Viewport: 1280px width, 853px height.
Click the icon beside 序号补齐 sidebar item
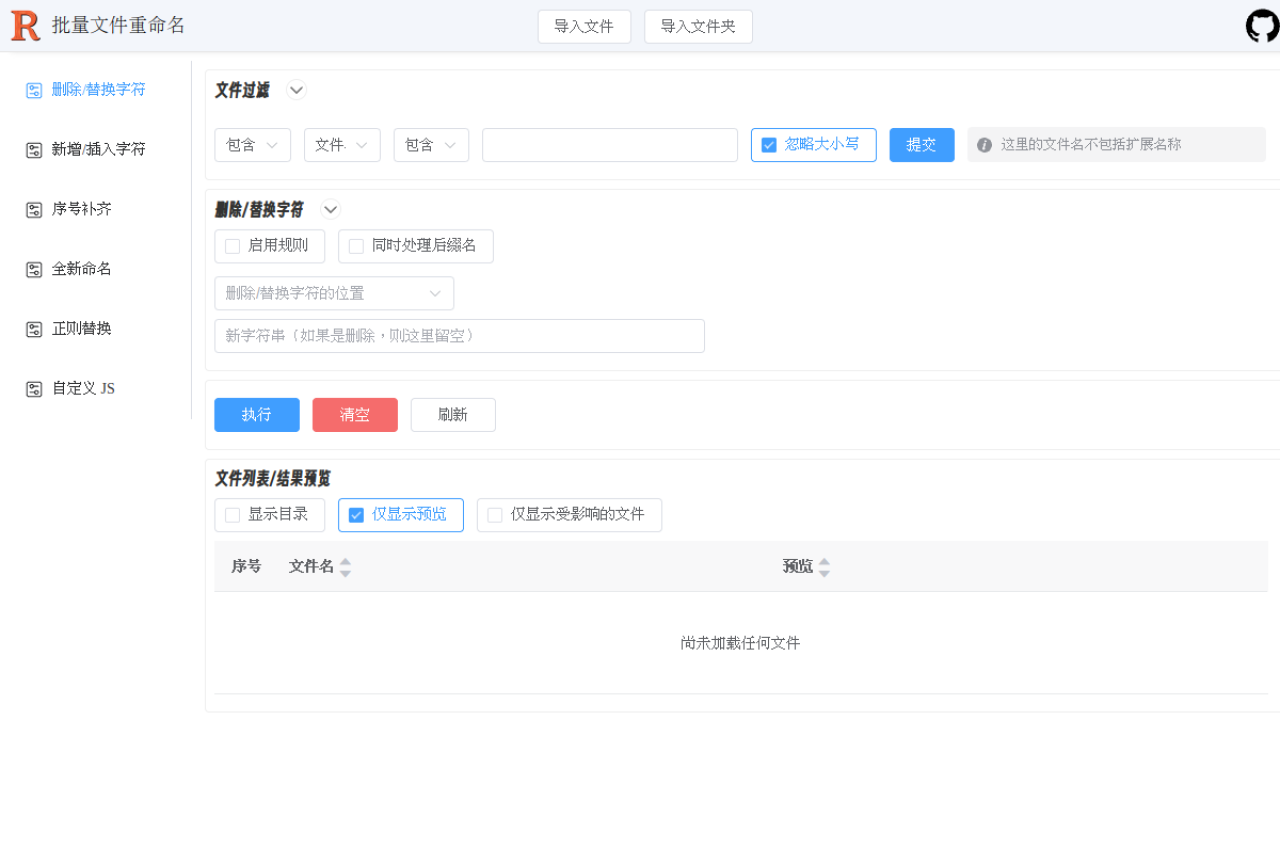[x=34, y=210]
